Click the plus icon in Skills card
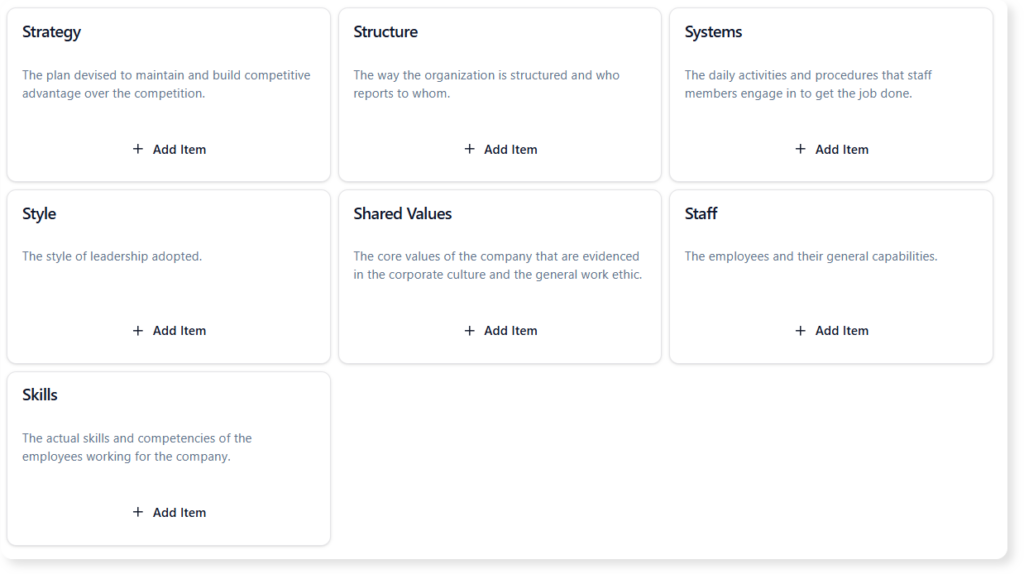Image resolution: width=1024 pixels, height=574 pixels. click(x=138, y=512)
